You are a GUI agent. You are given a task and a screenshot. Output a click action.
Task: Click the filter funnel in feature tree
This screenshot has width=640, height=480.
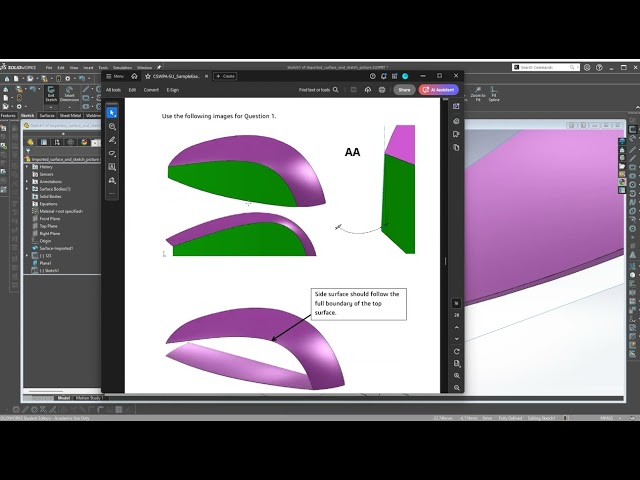(28, 151)
